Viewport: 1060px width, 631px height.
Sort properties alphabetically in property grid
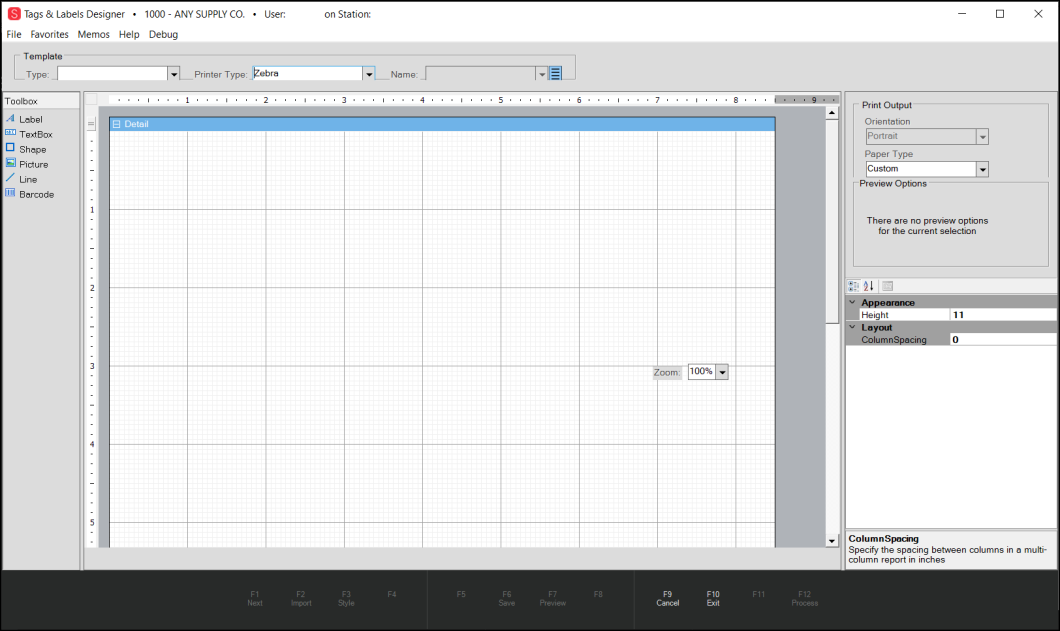[869, 286]
